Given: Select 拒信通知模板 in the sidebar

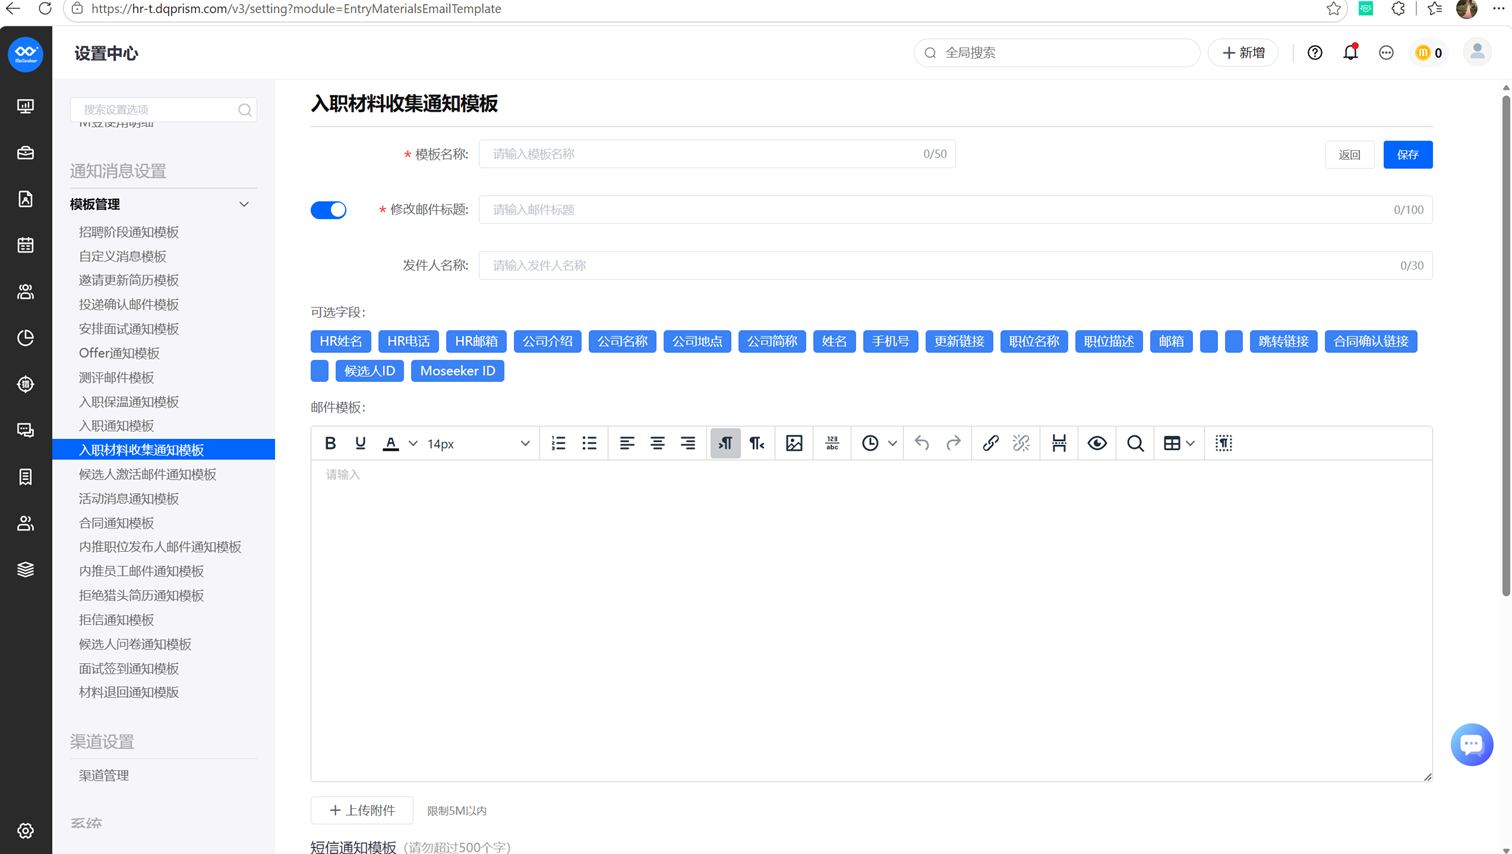Looking at the screenshot, I should [x=116, y=620].
